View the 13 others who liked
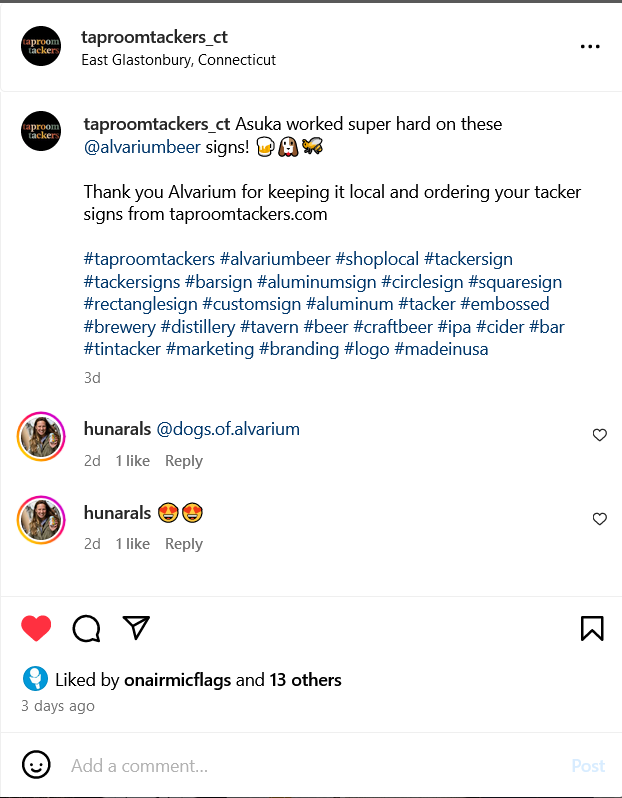The height and width of the screenshot is (798, 622). coord(305,680)
